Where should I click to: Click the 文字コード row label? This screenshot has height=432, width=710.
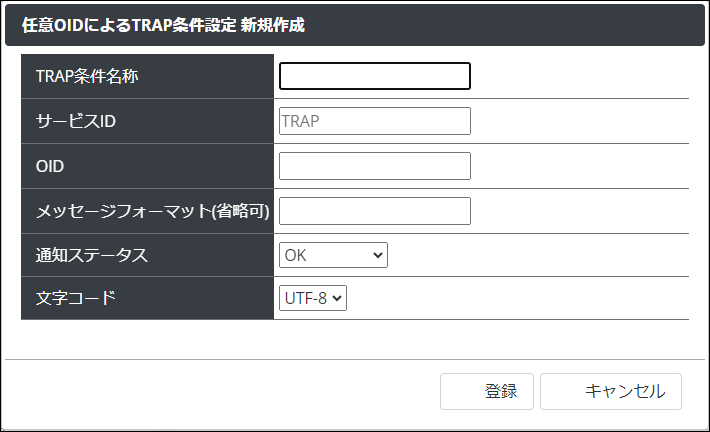pos(76,298)
